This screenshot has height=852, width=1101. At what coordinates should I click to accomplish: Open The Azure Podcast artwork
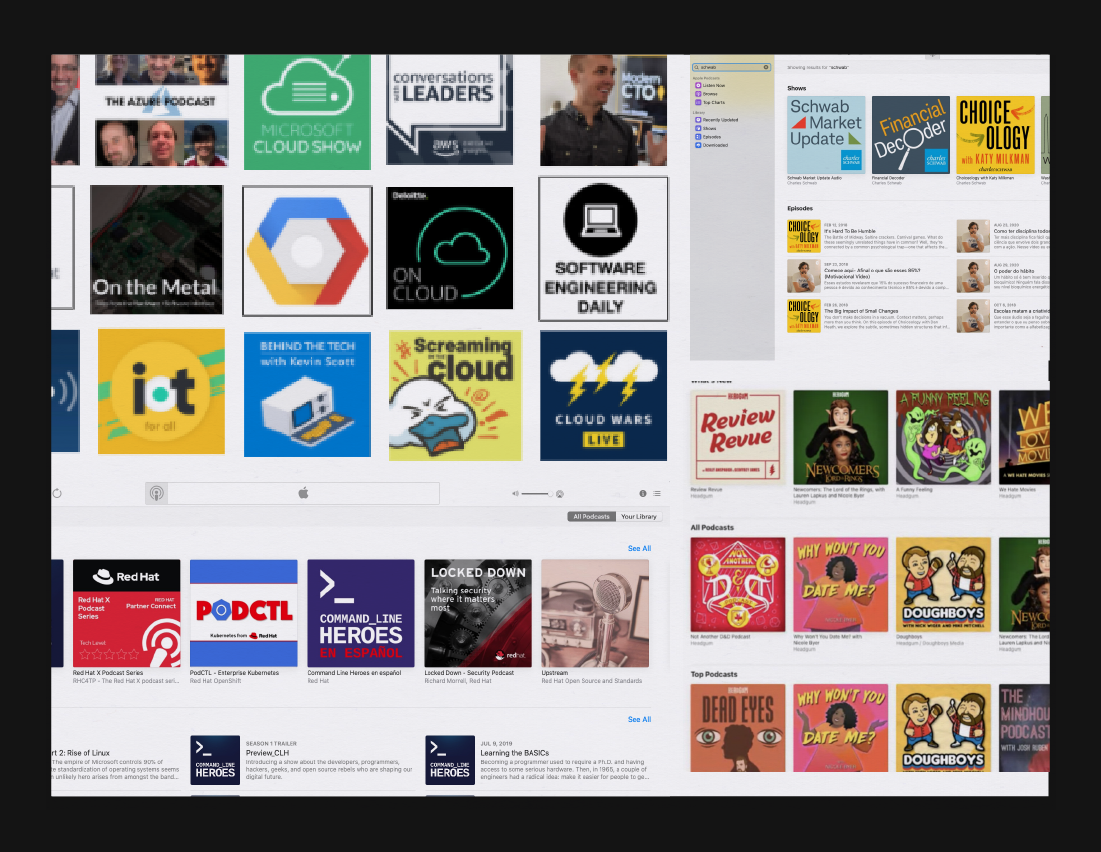[161, 110]
